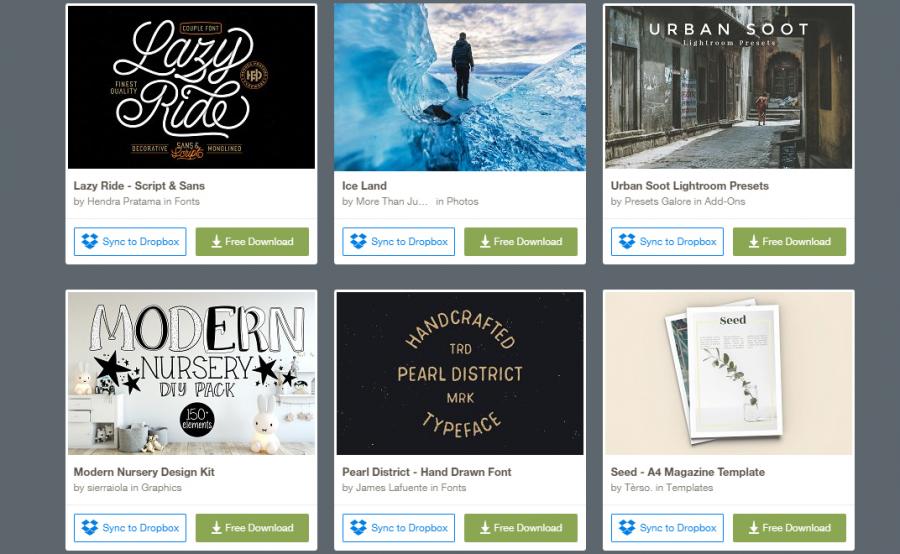Click Dropbox icon under Ice Land photo
The height and width of the screenshot is (554, 900).
[x=358, y=241]
